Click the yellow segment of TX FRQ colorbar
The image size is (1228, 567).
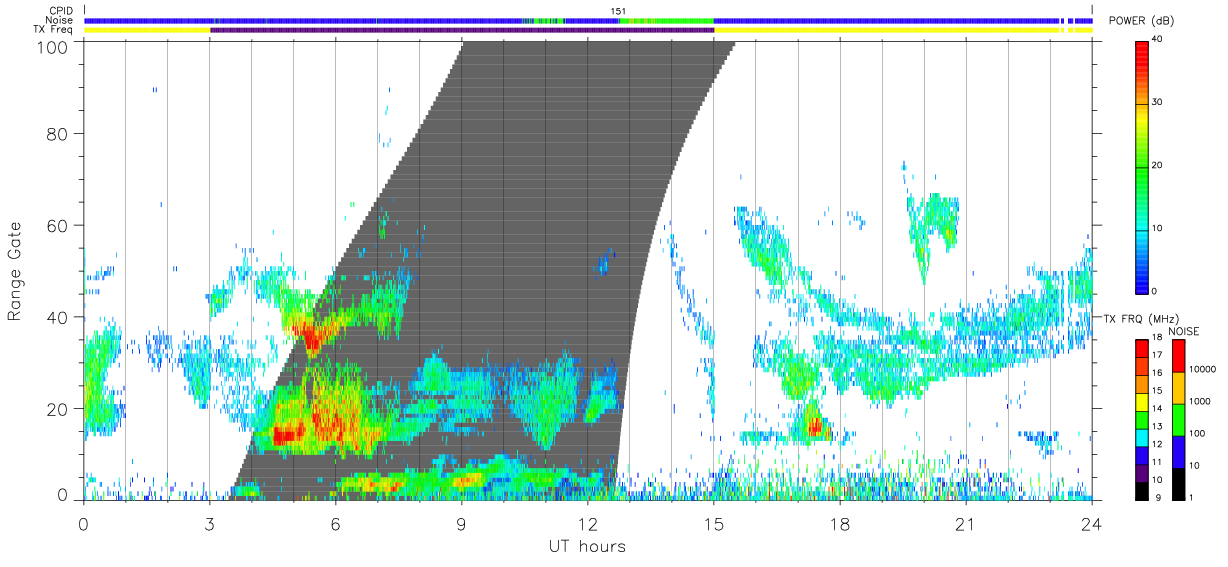pyautogui.click(x=1142, y=401)
